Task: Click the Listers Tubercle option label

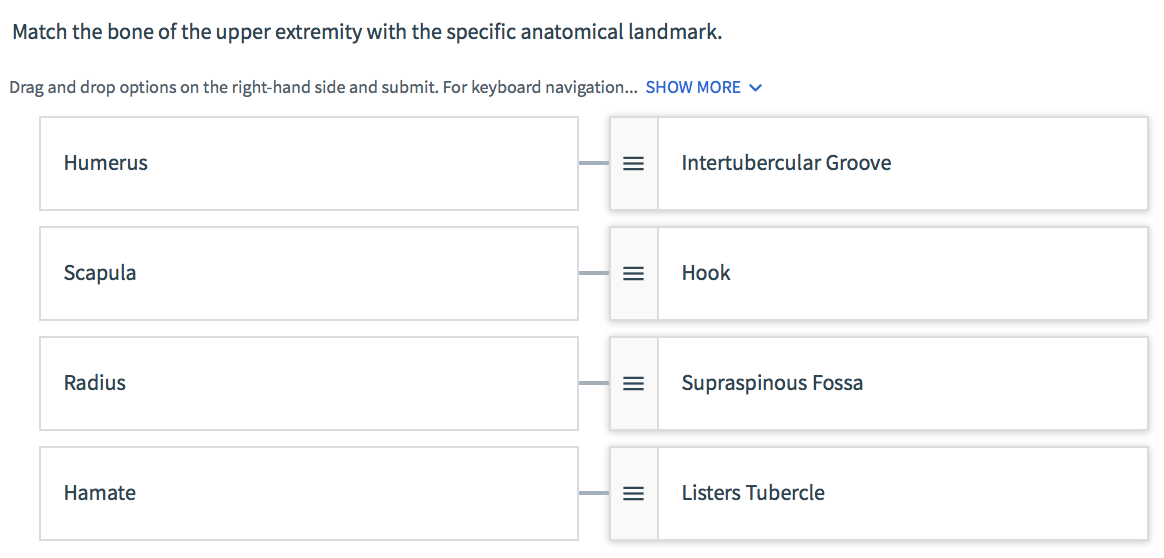Action: click(x=753, y=493)
